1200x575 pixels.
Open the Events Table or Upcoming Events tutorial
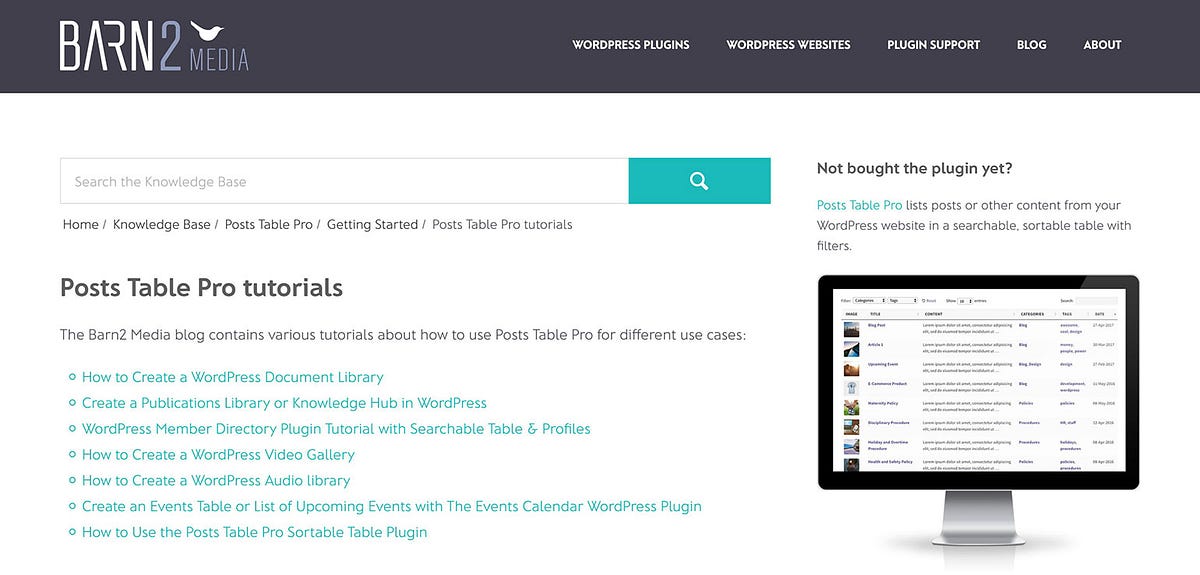click(392, 506)
